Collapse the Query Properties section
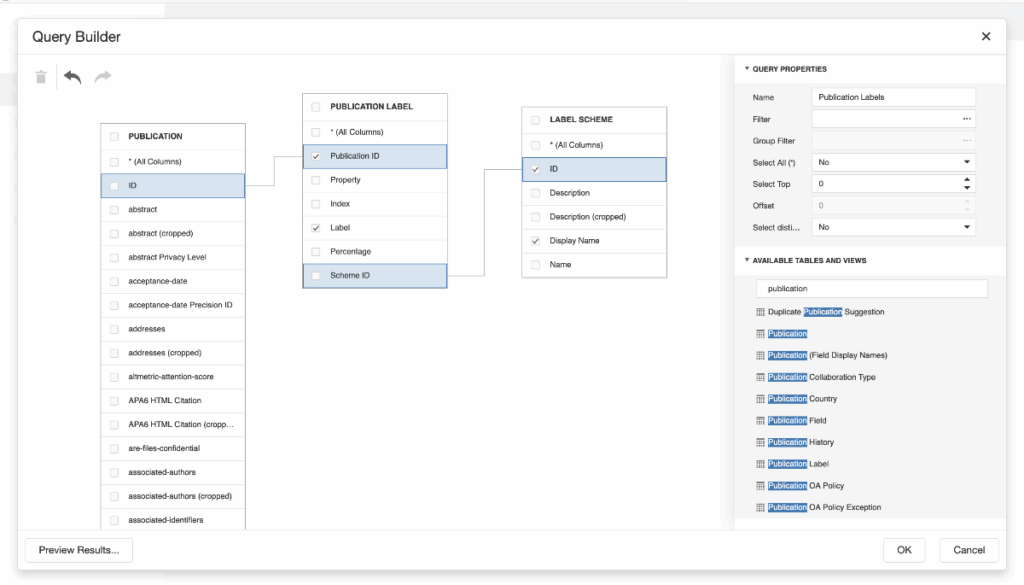Screen dimensions: 1024x585 coord(746,69)
